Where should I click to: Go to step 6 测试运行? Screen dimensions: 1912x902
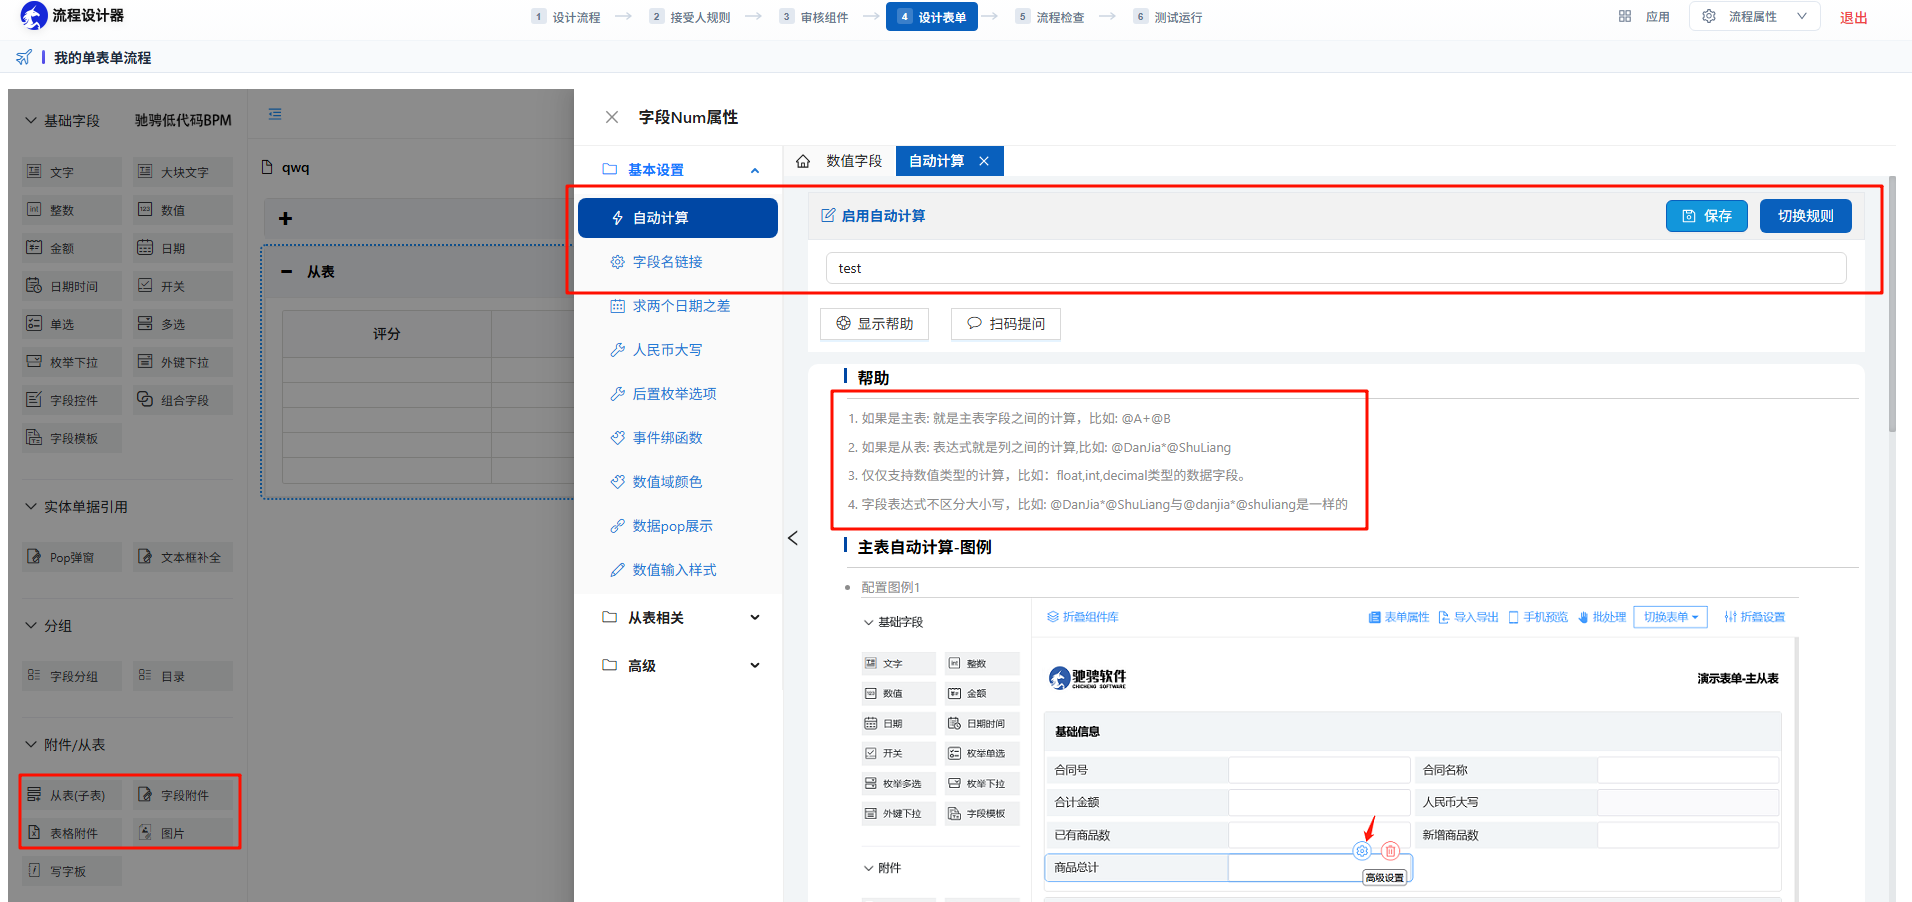[1168, 17]
